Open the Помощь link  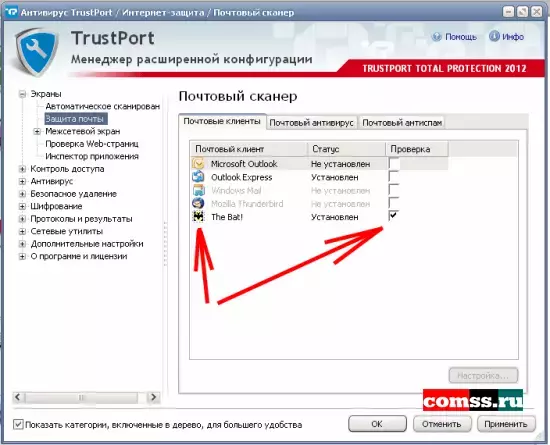click(x=461, y=37)
